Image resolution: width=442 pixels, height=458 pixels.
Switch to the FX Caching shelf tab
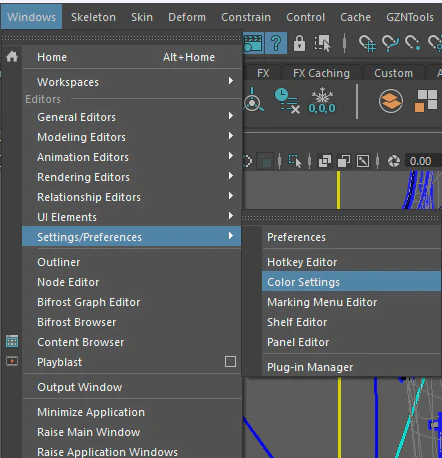[321, 73]
